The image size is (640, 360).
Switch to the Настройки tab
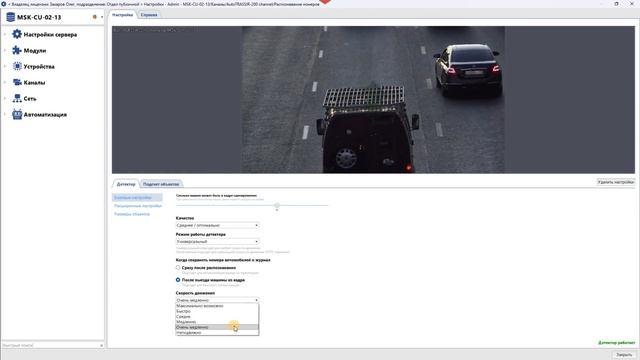click(122, 15)
